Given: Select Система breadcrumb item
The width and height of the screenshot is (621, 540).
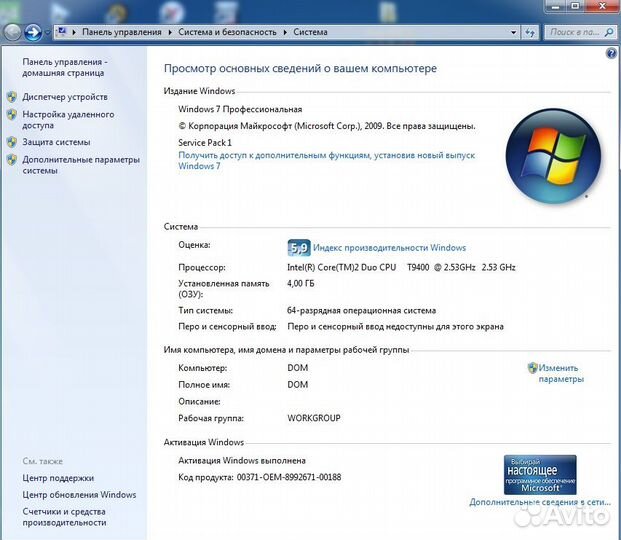Looking at the screenshot, I should [x=310, y=32].
